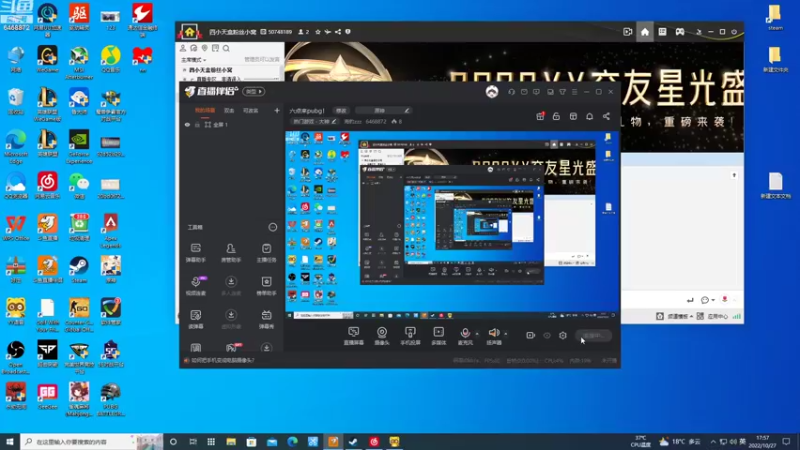This screenshot has width=800, height=450.
Task: Click the record video icon beside the speaker
Action: click(x=531, y=335)
